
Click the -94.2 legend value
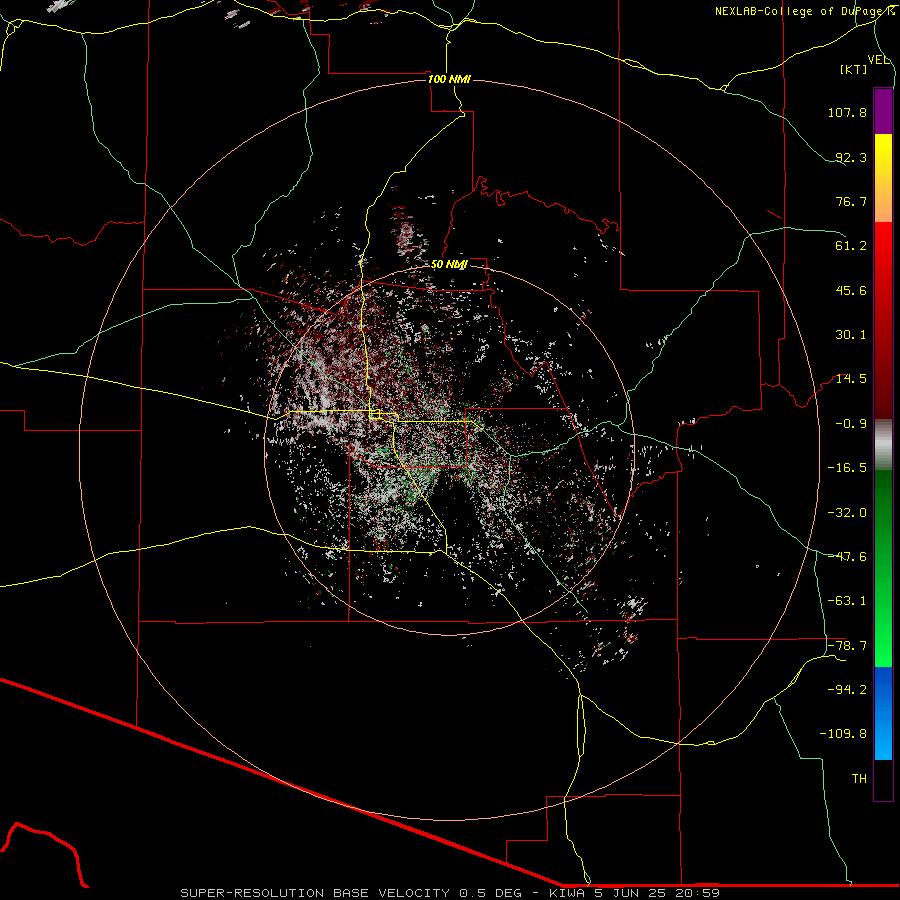pos(847,689)
